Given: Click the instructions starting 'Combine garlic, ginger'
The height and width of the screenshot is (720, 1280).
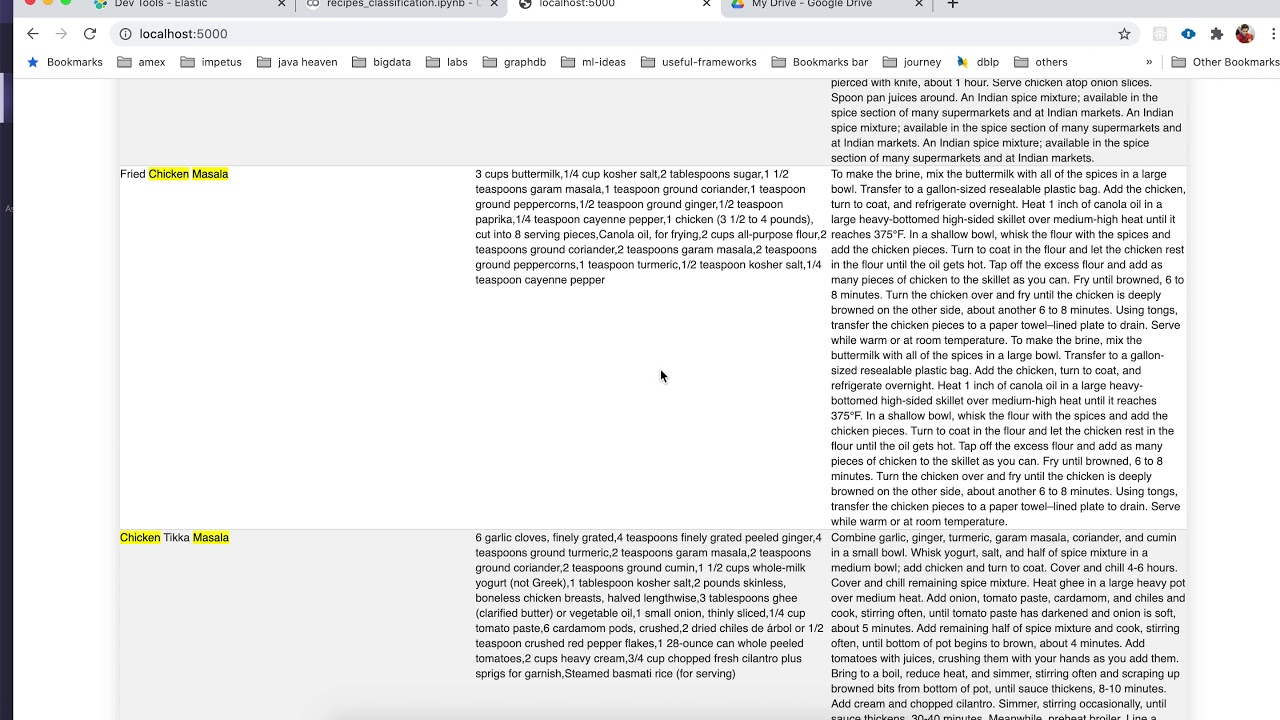Looking at the screenshot, I should click(x=1008, y=625).
